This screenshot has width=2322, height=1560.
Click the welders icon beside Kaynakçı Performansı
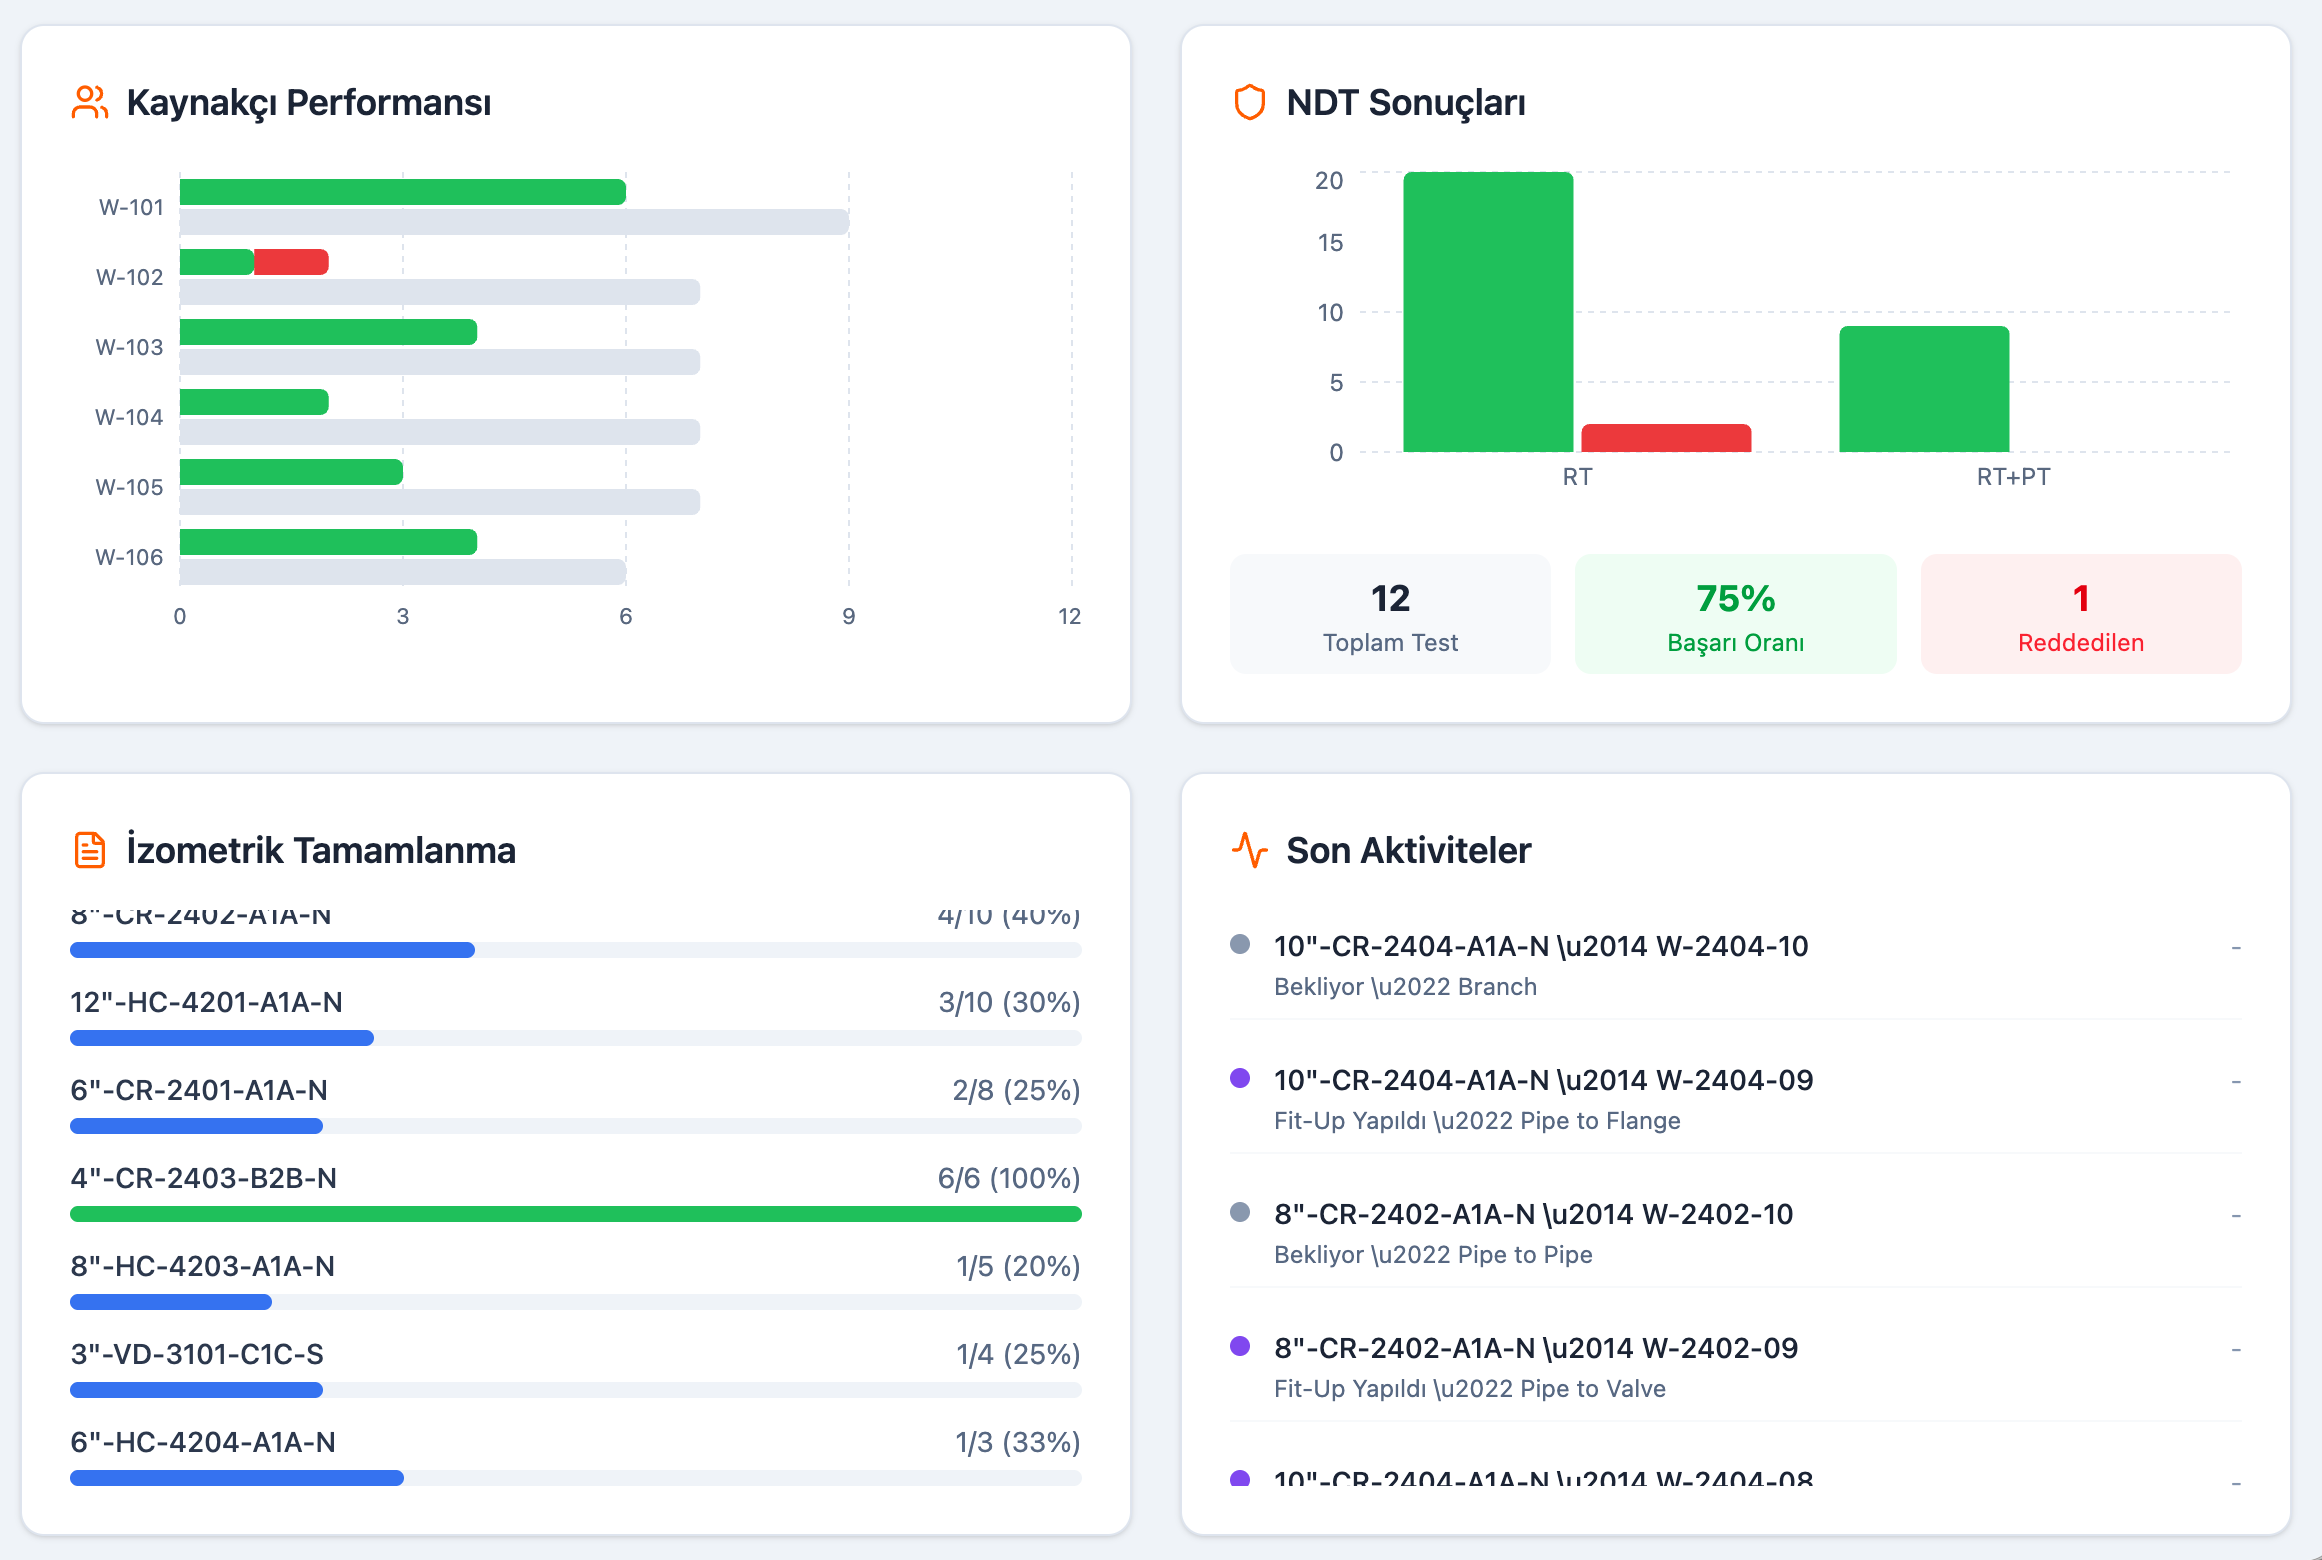90,102
